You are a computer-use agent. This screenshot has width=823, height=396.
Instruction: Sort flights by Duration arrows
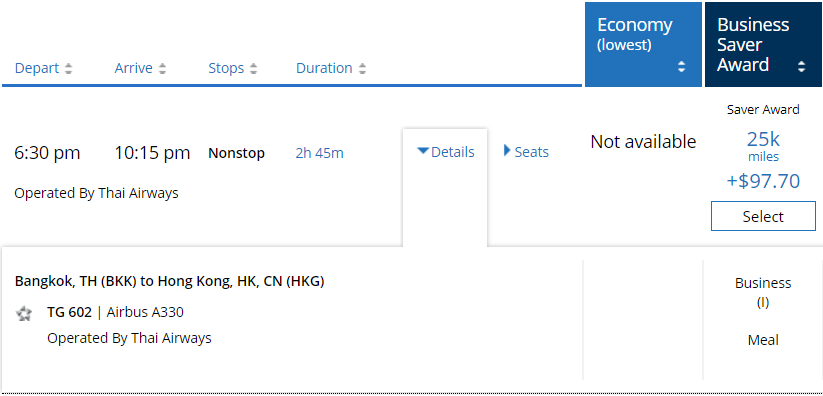[362, 69]
